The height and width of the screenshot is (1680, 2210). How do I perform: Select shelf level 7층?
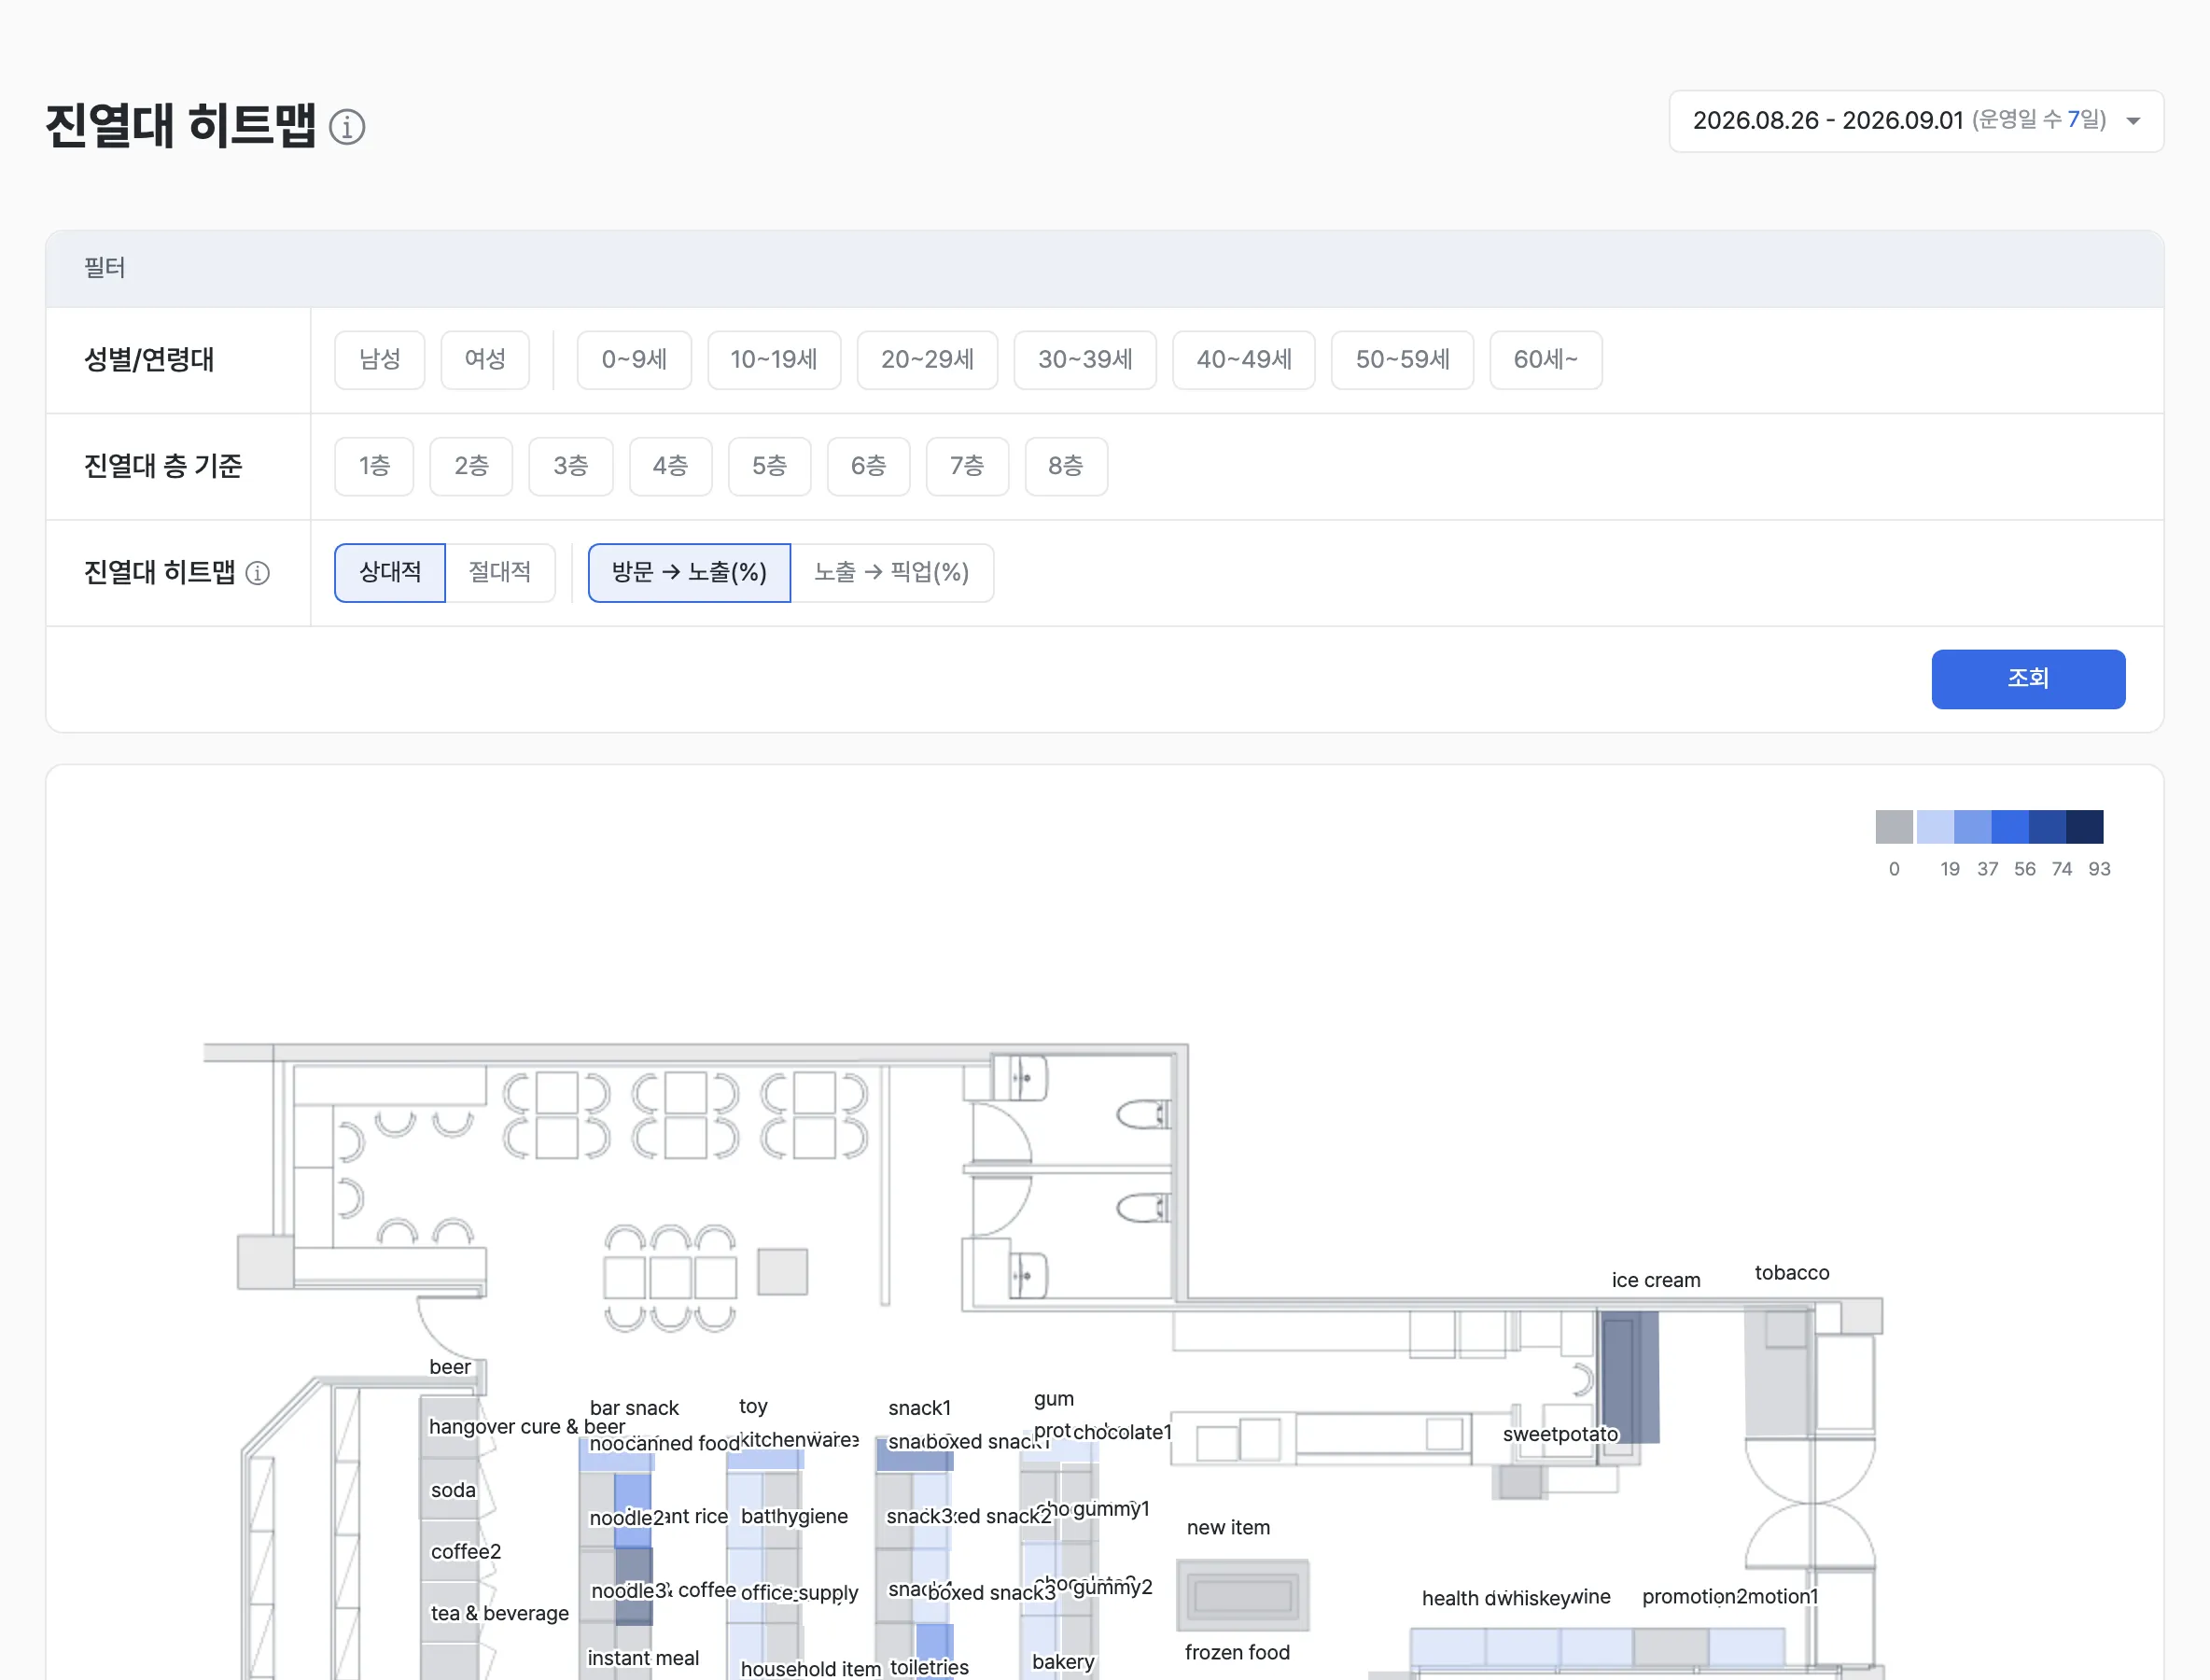point(967,466)
